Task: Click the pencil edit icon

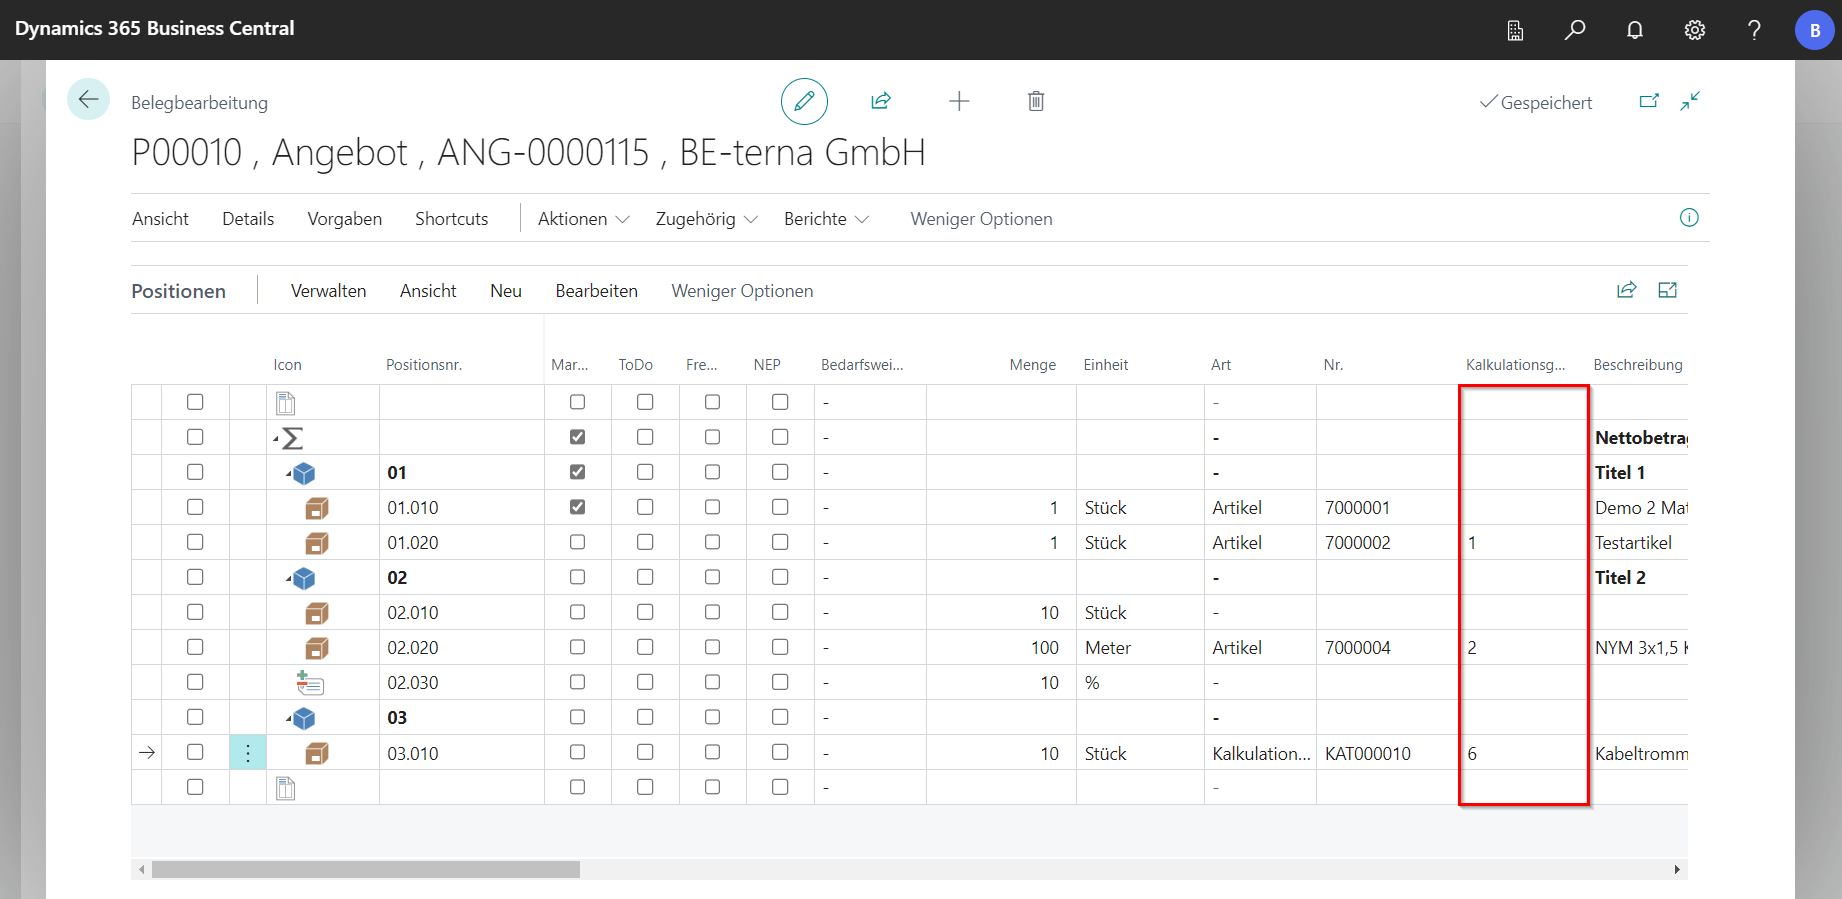Action: pyautogui.click(x=804, y=101)
